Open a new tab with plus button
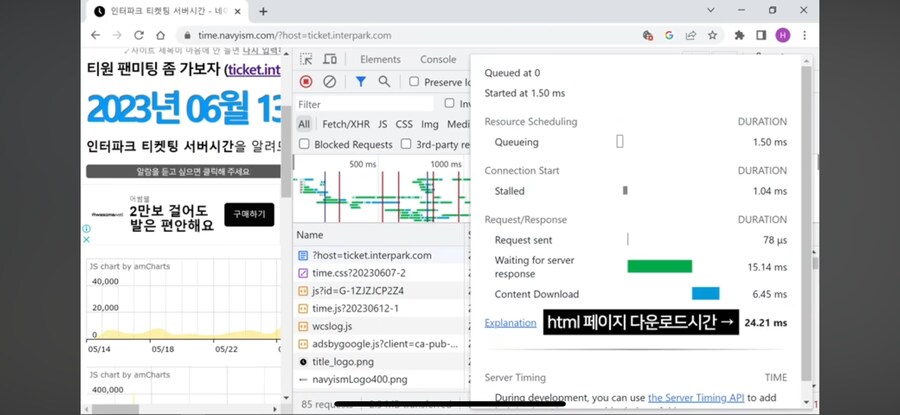Image resolution: width=900 pixels, height=415 pixels. pyautogui.click(x=263, y=11)
